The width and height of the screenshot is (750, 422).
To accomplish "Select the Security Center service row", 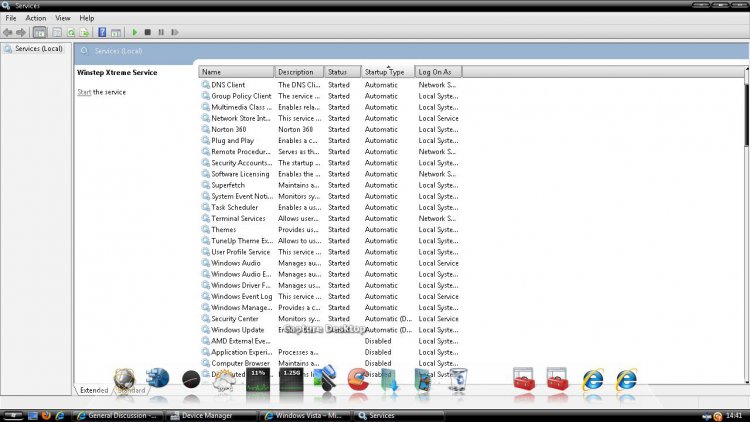I will 330,318.
